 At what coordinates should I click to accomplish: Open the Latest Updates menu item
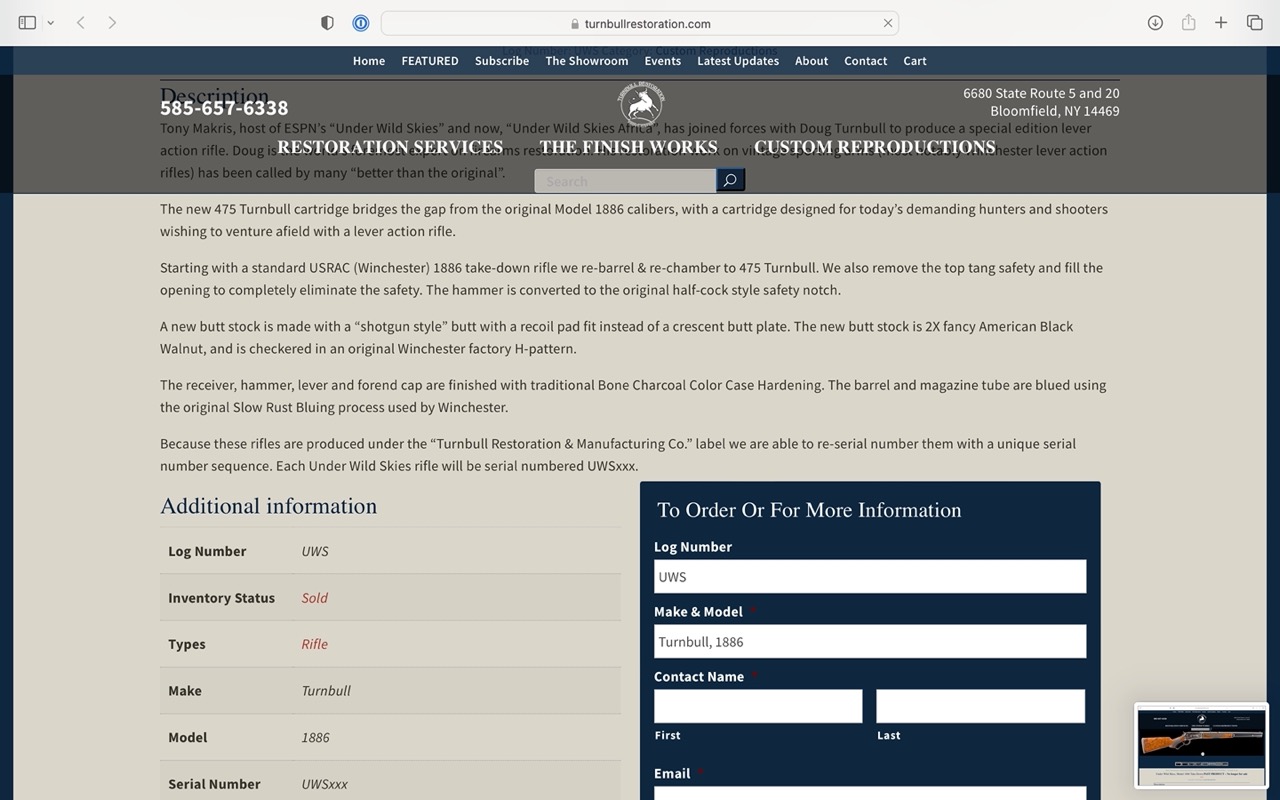click(x=738, y=61)
